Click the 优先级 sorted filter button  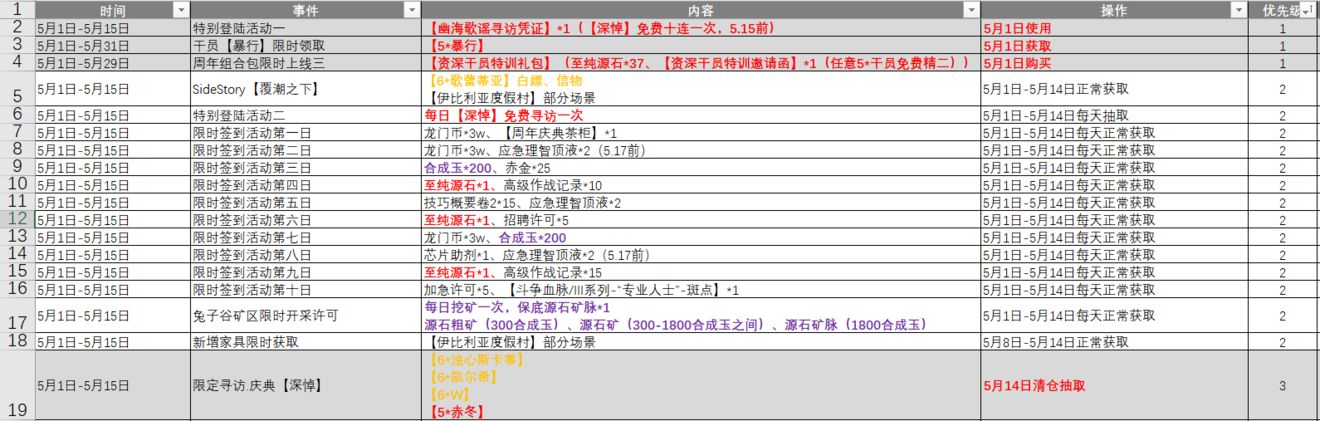click(1310, 9)
